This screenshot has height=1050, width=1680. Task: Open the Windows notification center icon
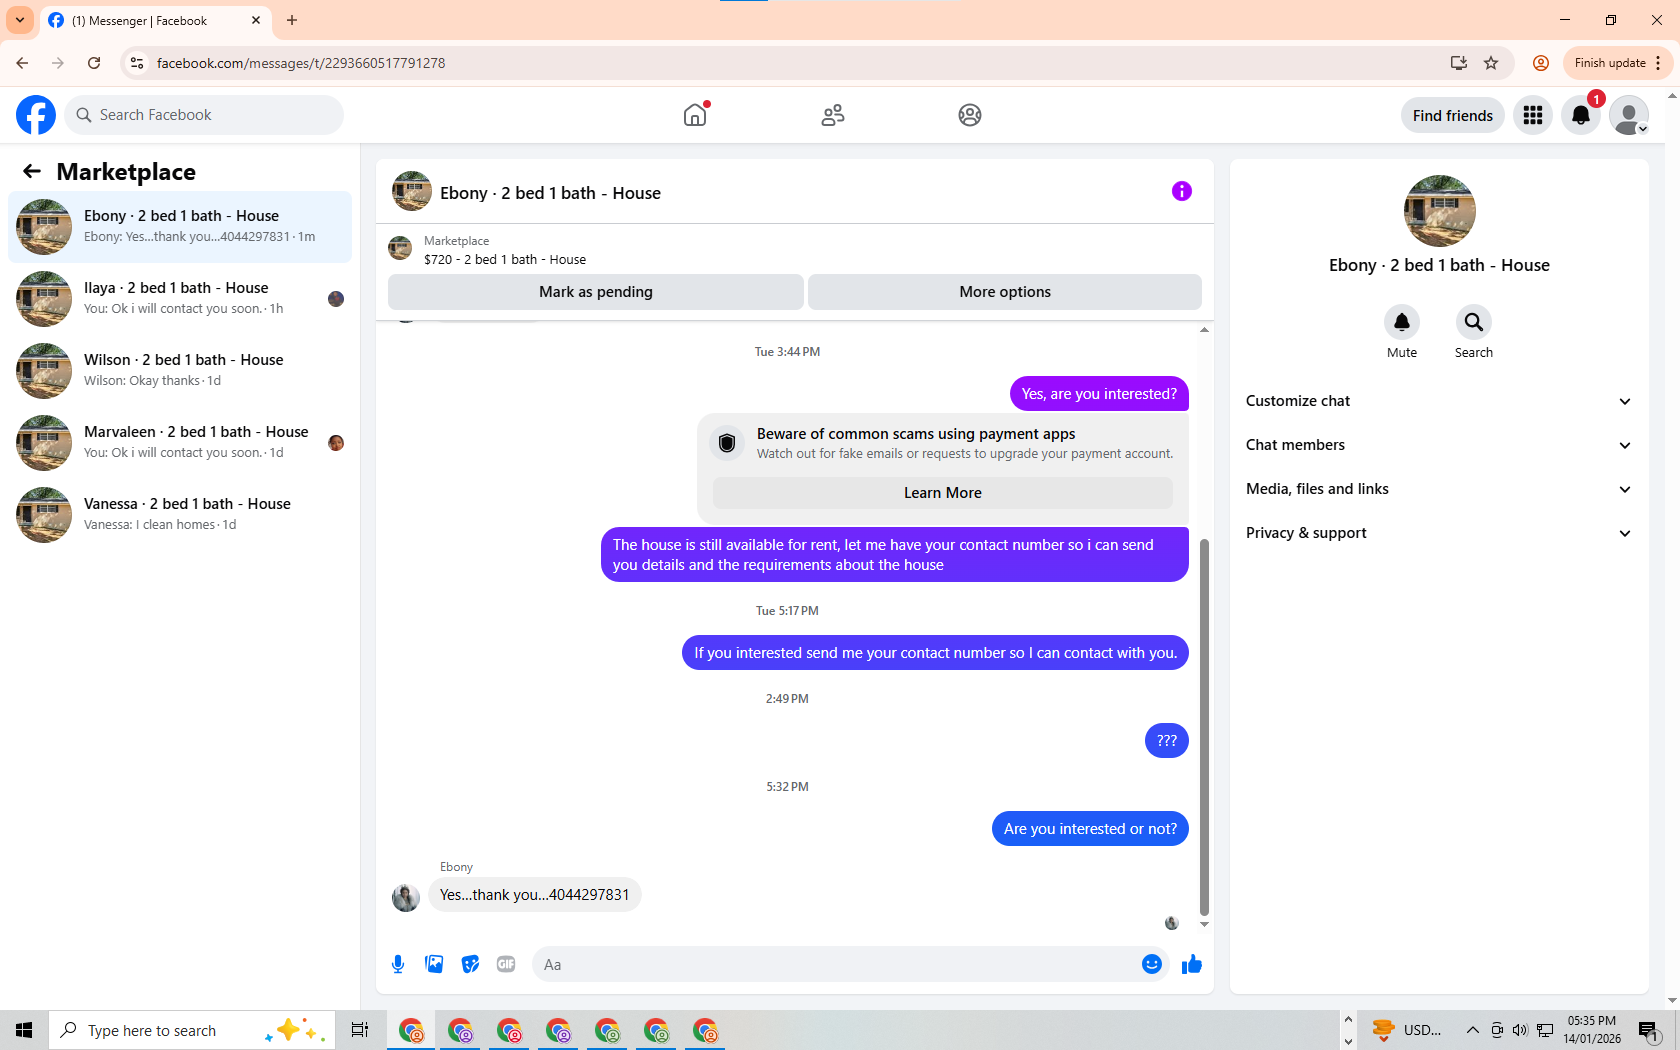click(x=1649, y=1030)
